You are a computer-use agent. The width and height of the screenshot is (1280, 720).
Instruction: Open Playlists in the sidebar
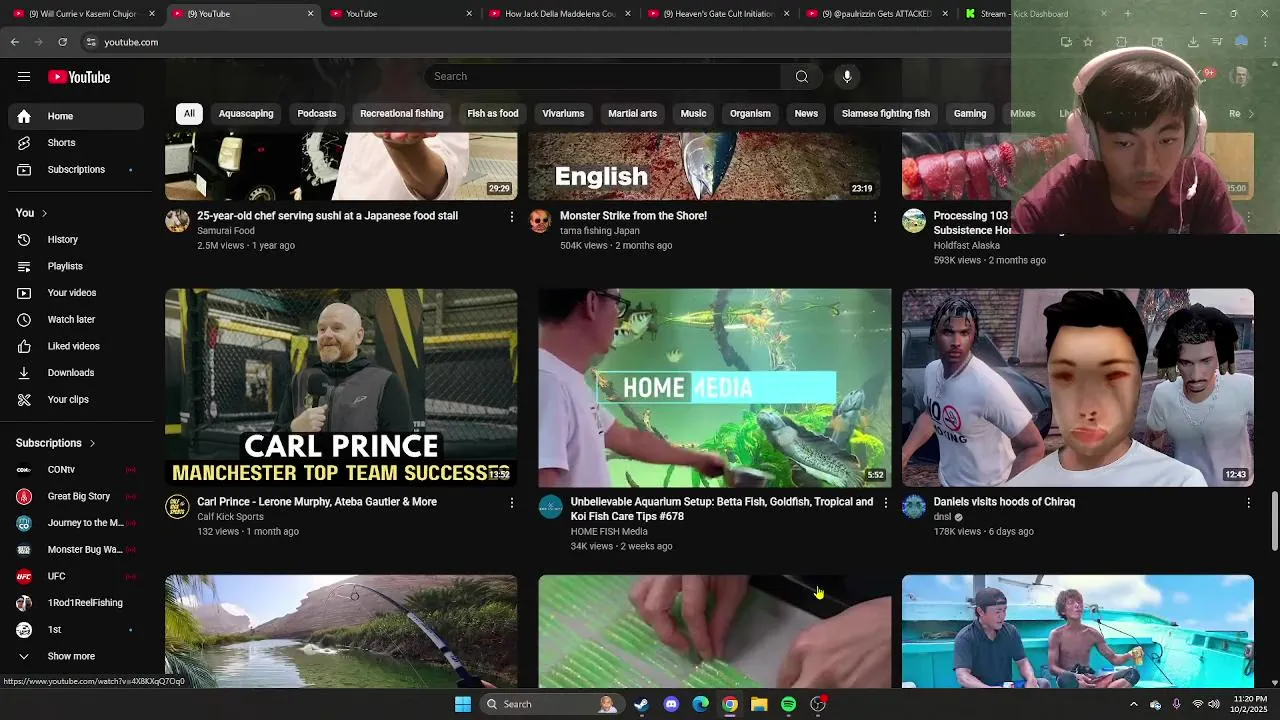[76, 267]
